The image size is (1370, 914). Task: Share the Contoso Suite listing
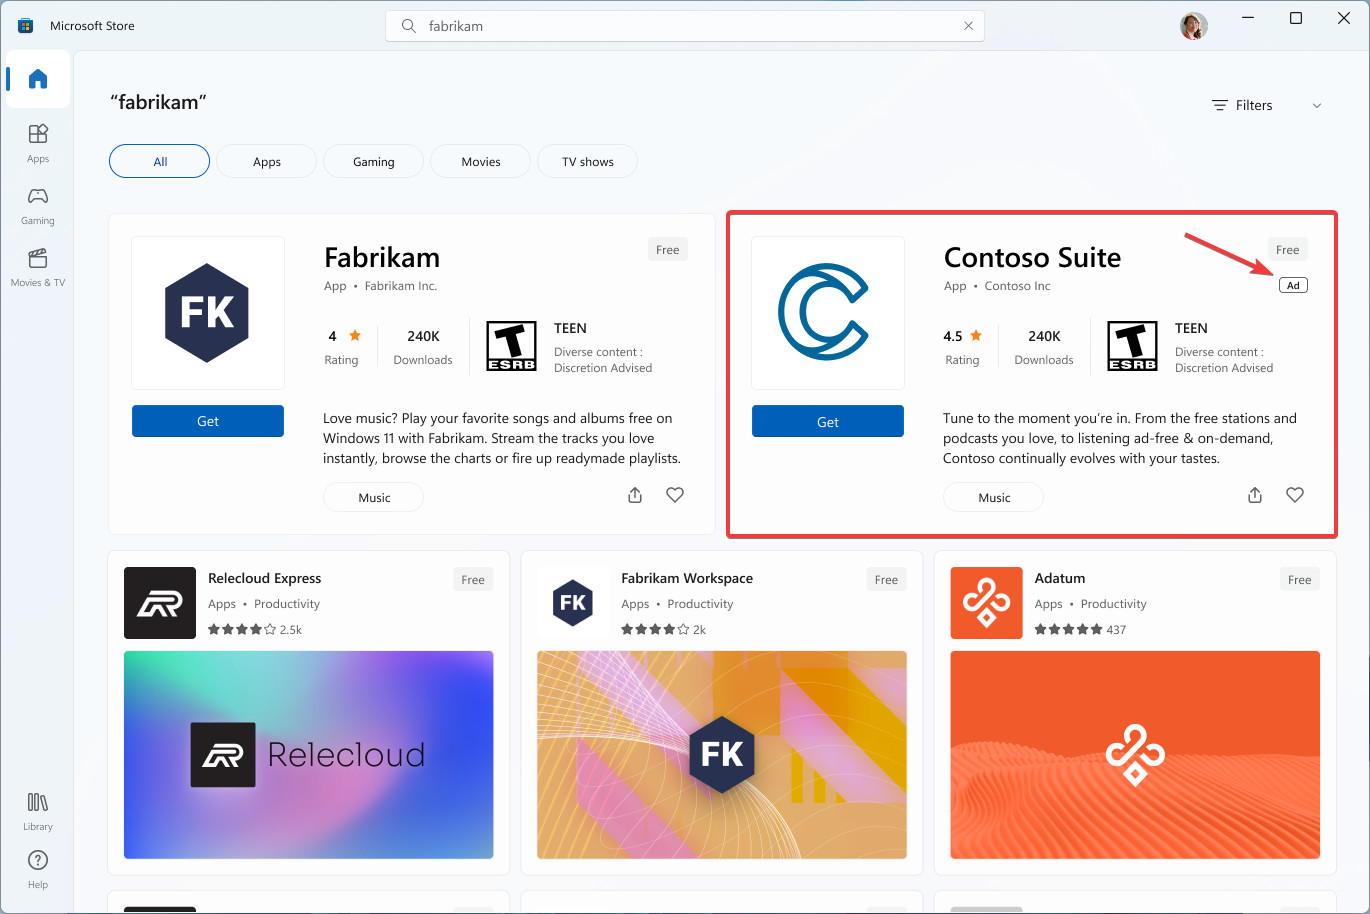(1255, 495)
